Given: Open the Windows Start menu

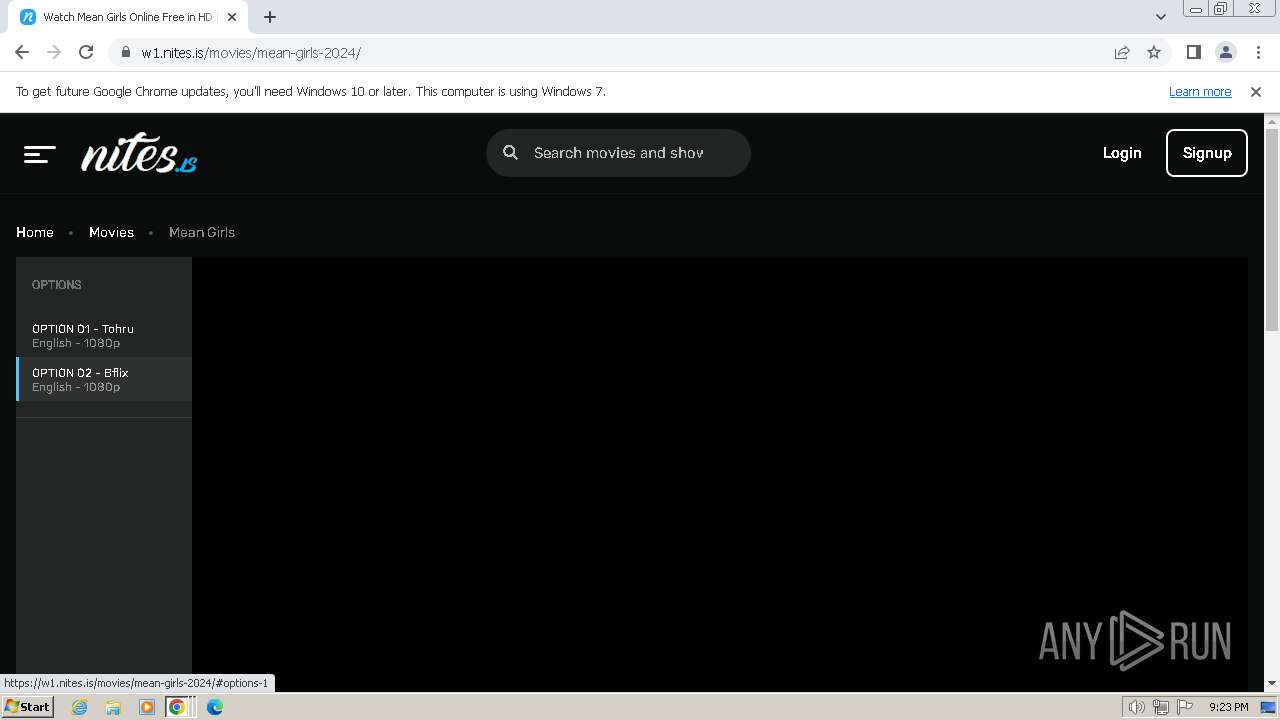Looking at the screenshot, I should (x=27, y=707).
